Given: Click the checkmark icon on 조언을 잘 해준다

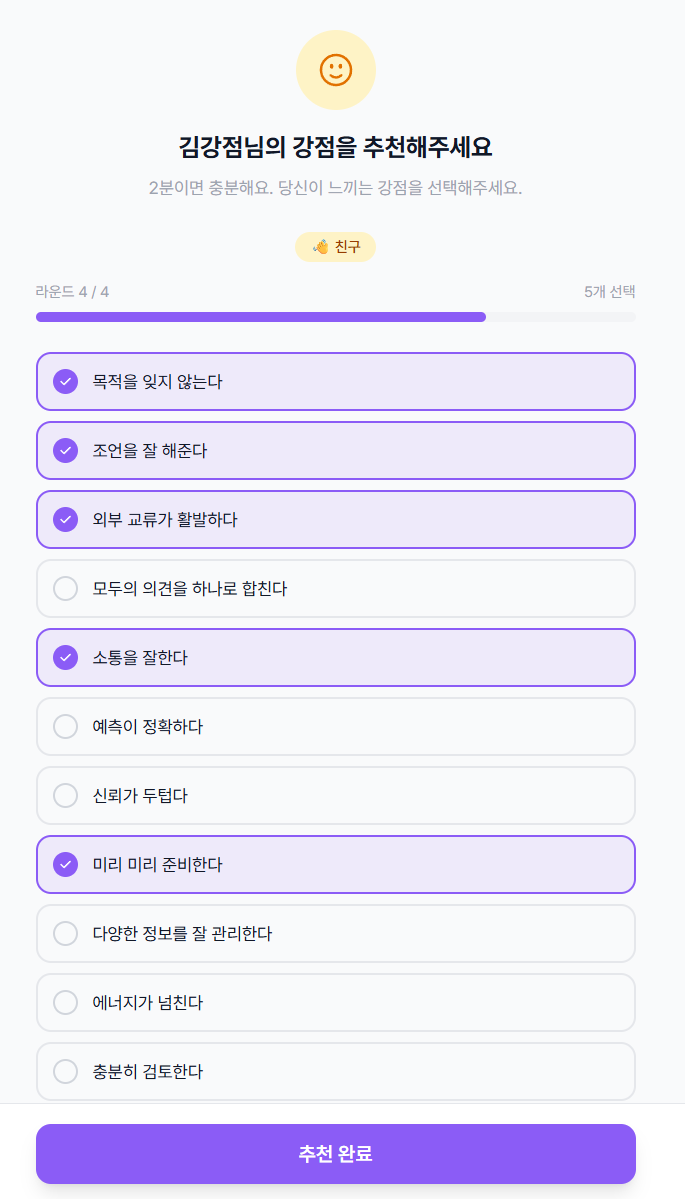Looking at the screenshot, I should [65, 450].
